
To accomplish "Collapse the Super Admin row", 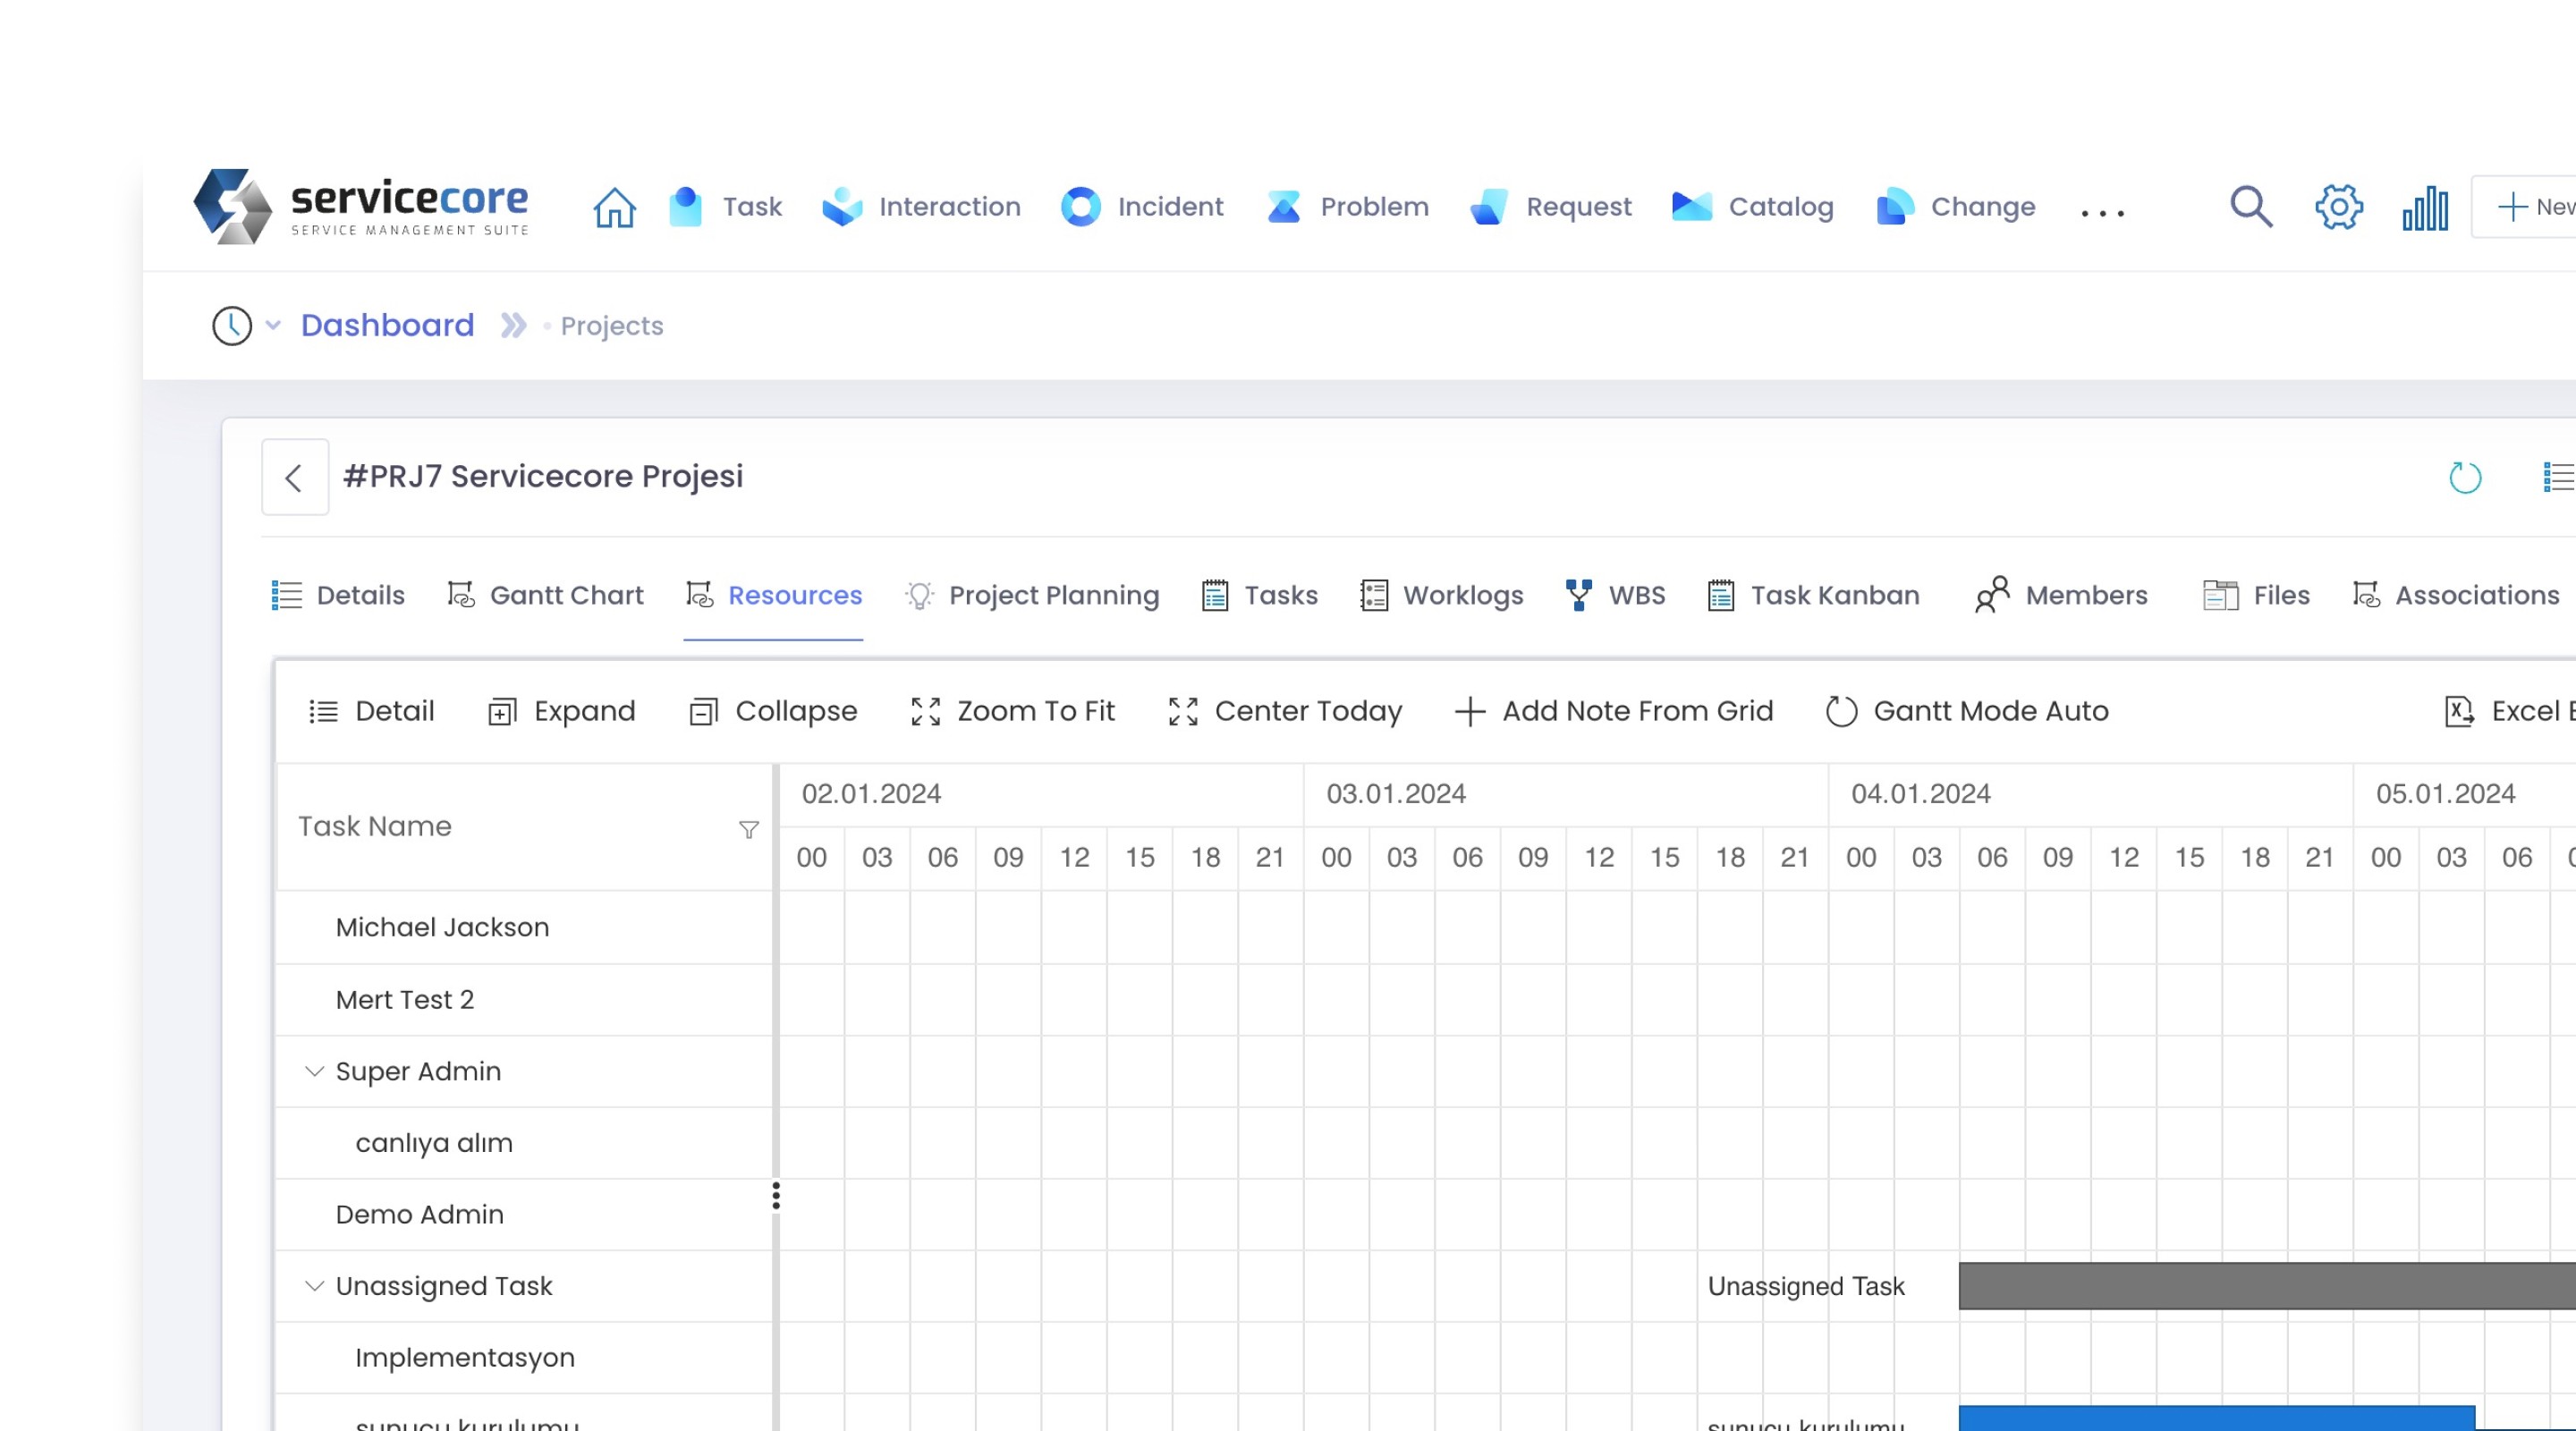I will click(314, 1071).
